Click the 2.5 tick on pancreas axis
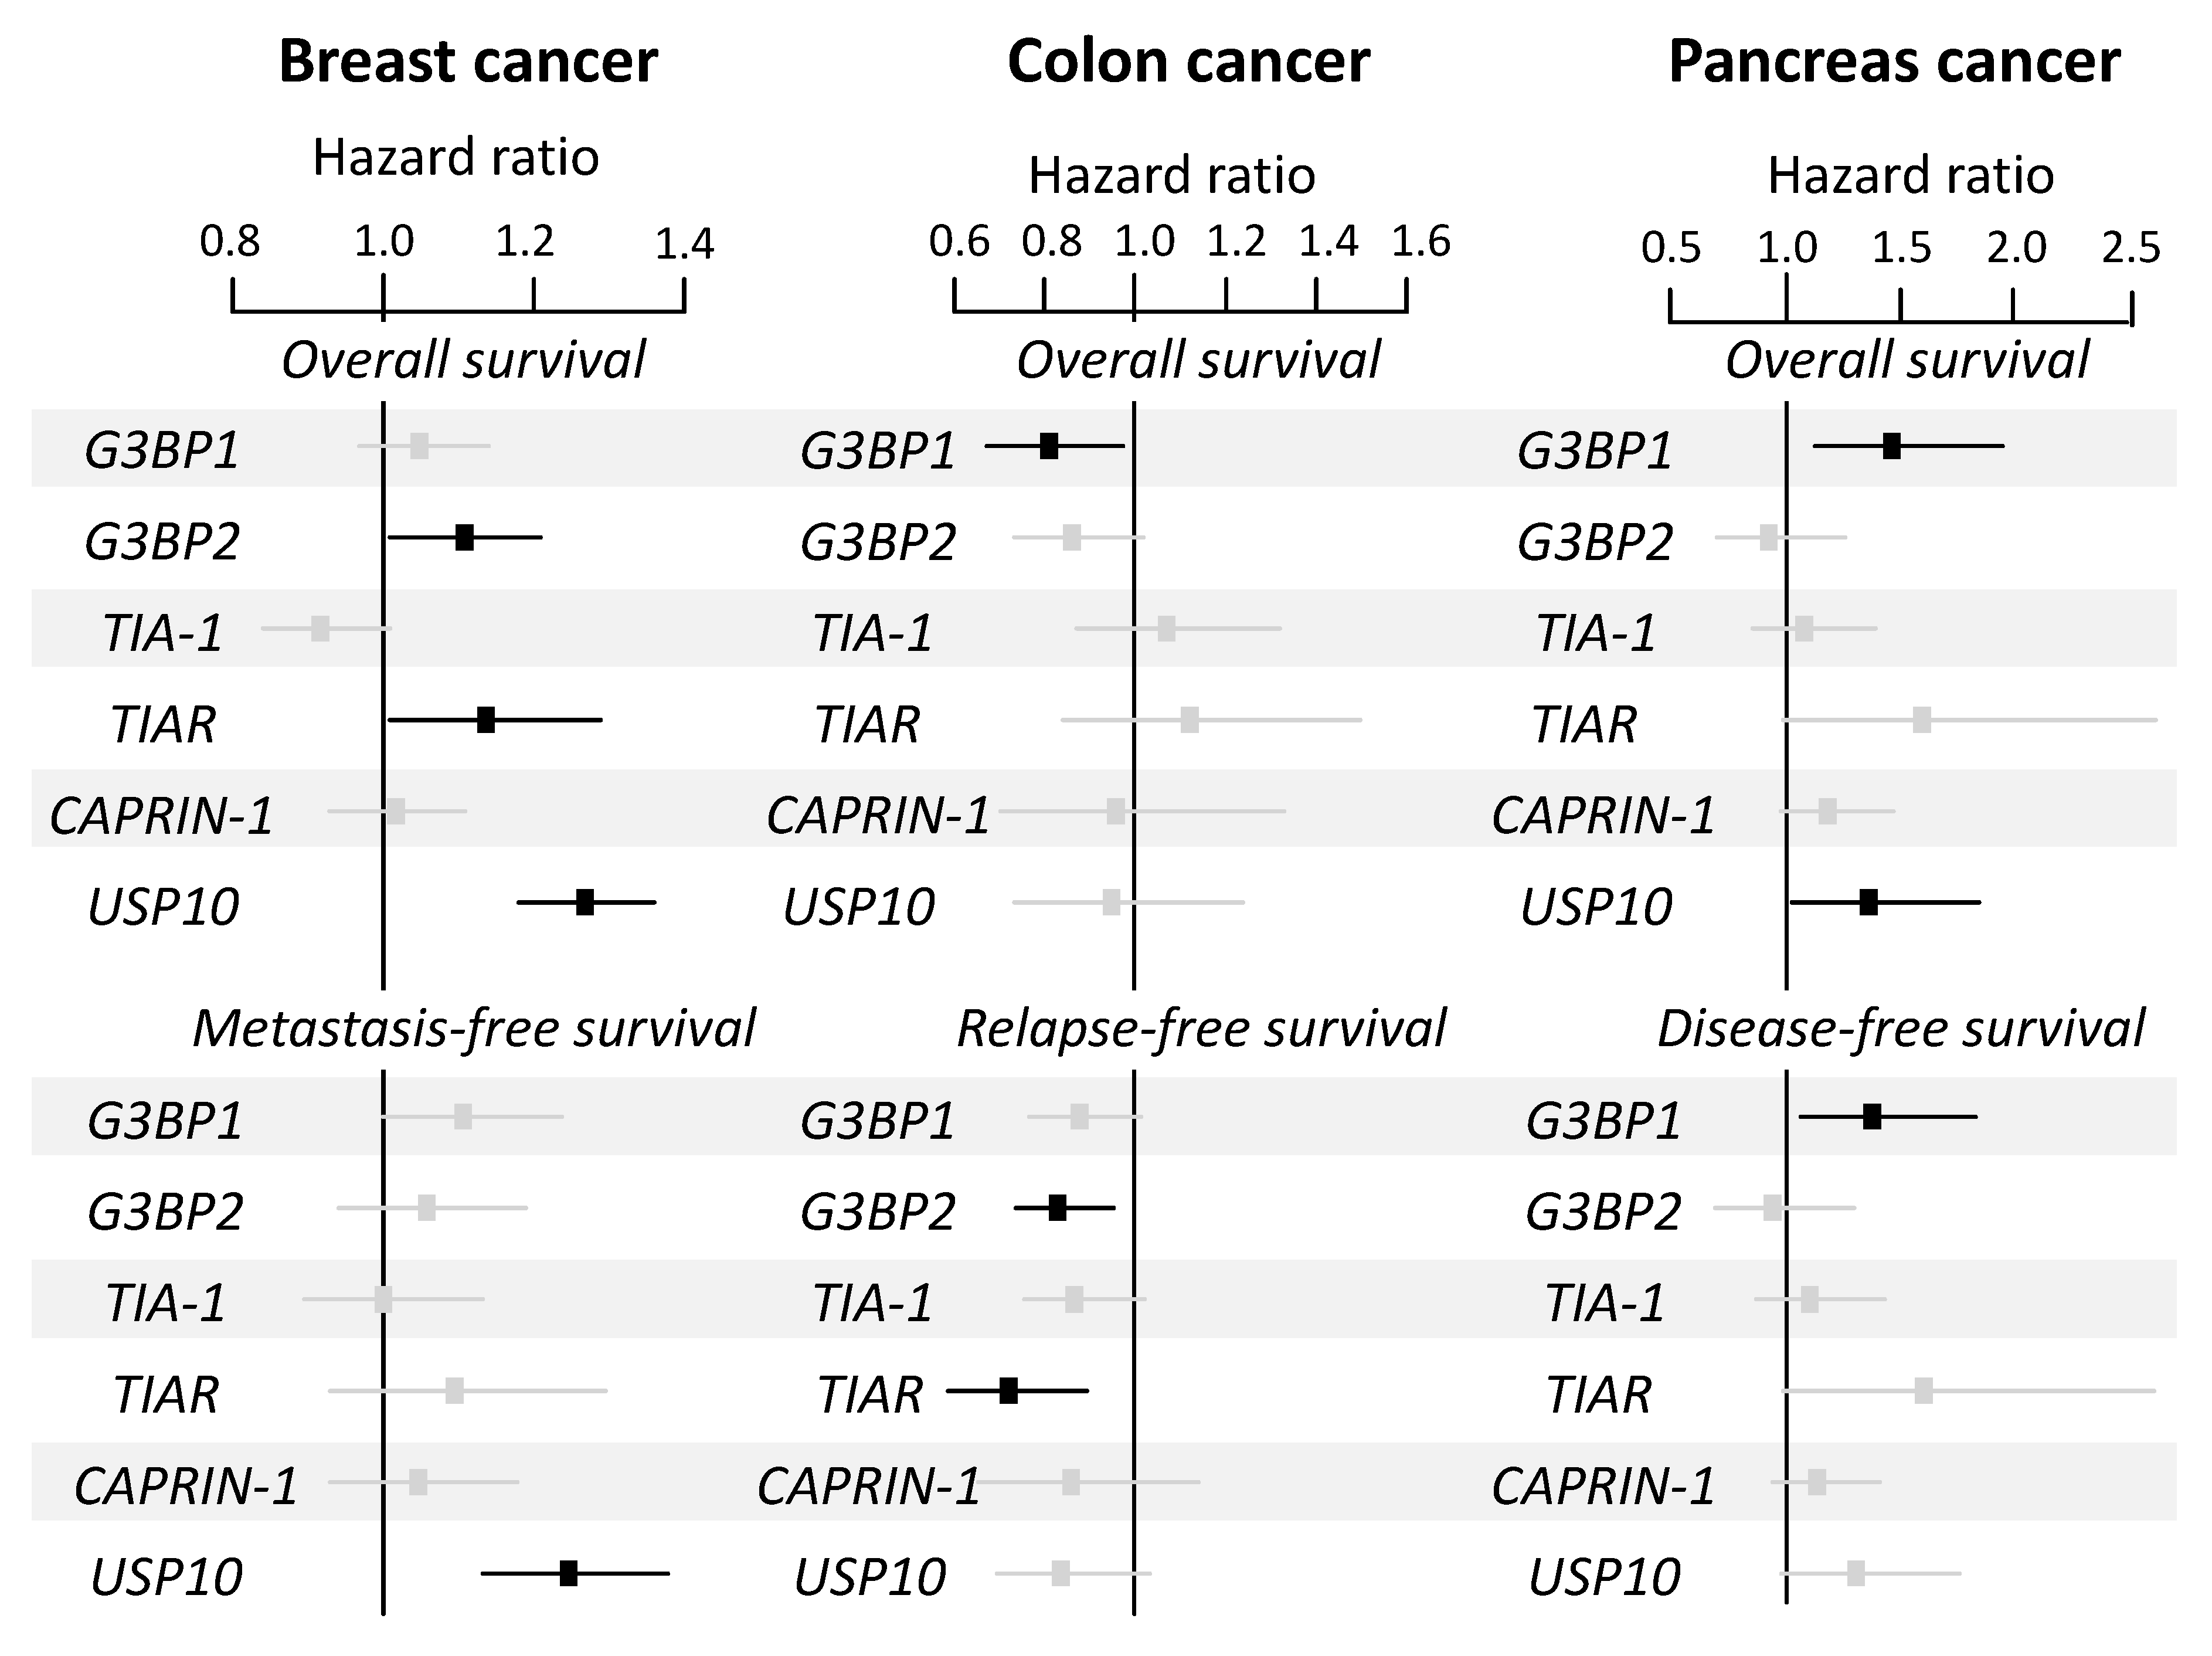The image size is (2212, 1656). point(2131,248)
